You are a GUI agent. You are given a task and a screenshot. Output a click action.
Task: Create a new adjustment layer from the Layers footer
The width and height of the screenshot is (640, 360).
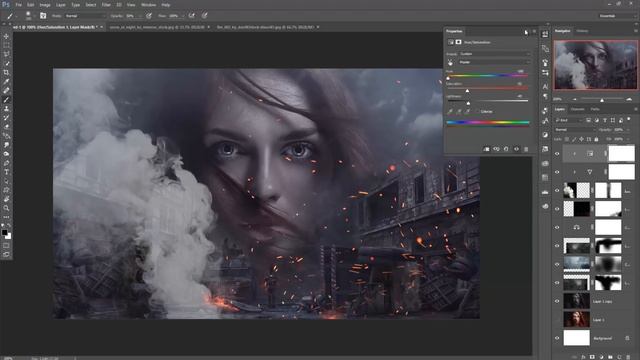point(601,357)
